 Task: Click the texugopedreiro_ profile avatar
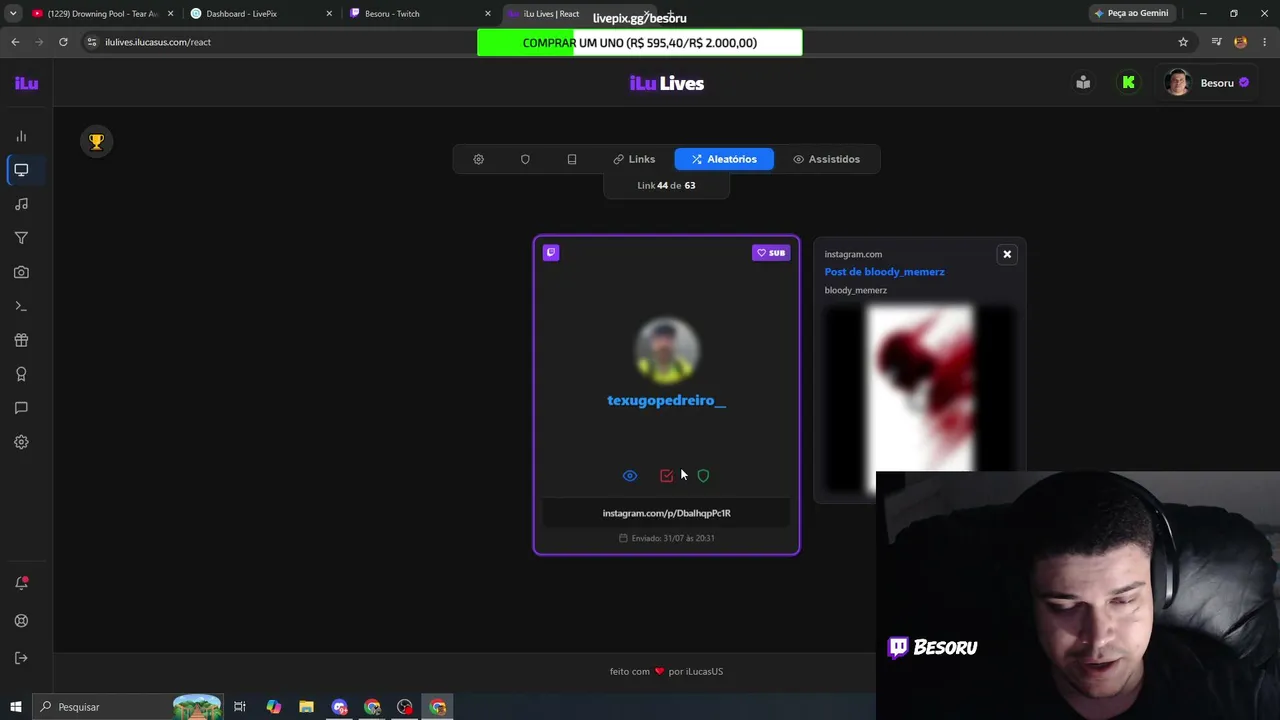667,350
